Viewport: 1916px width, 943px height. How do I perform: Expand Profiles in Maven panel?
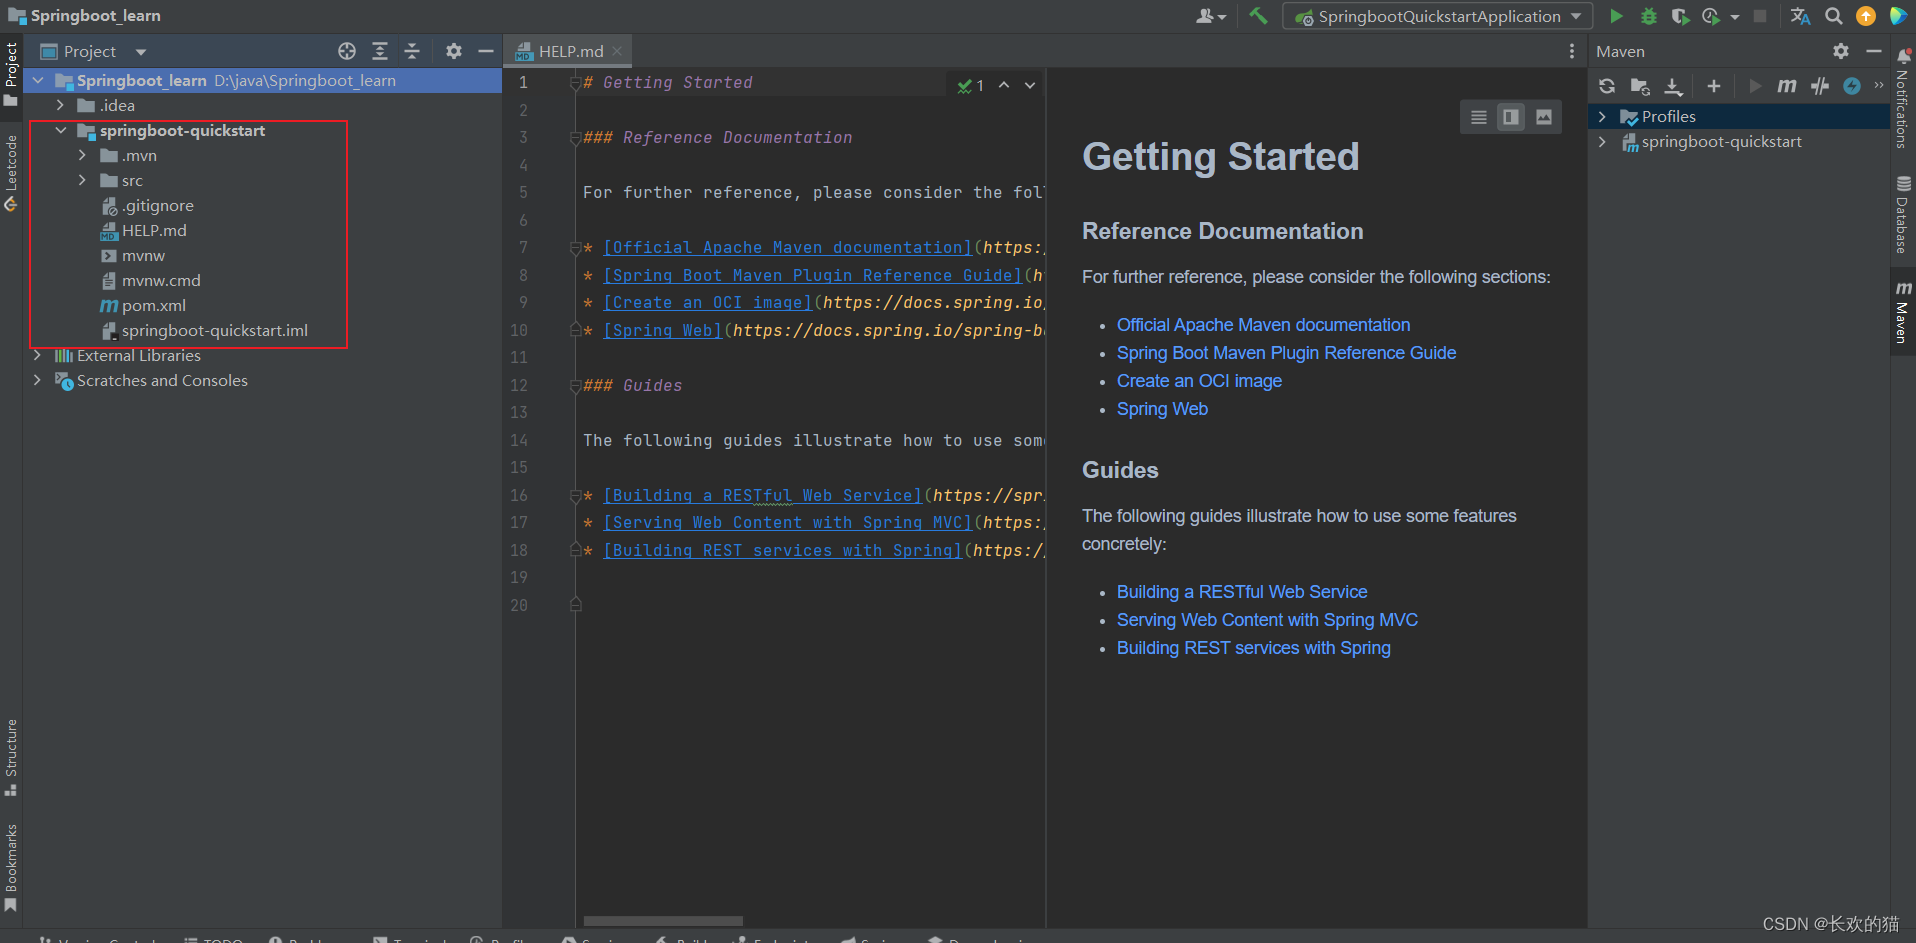1602,116
